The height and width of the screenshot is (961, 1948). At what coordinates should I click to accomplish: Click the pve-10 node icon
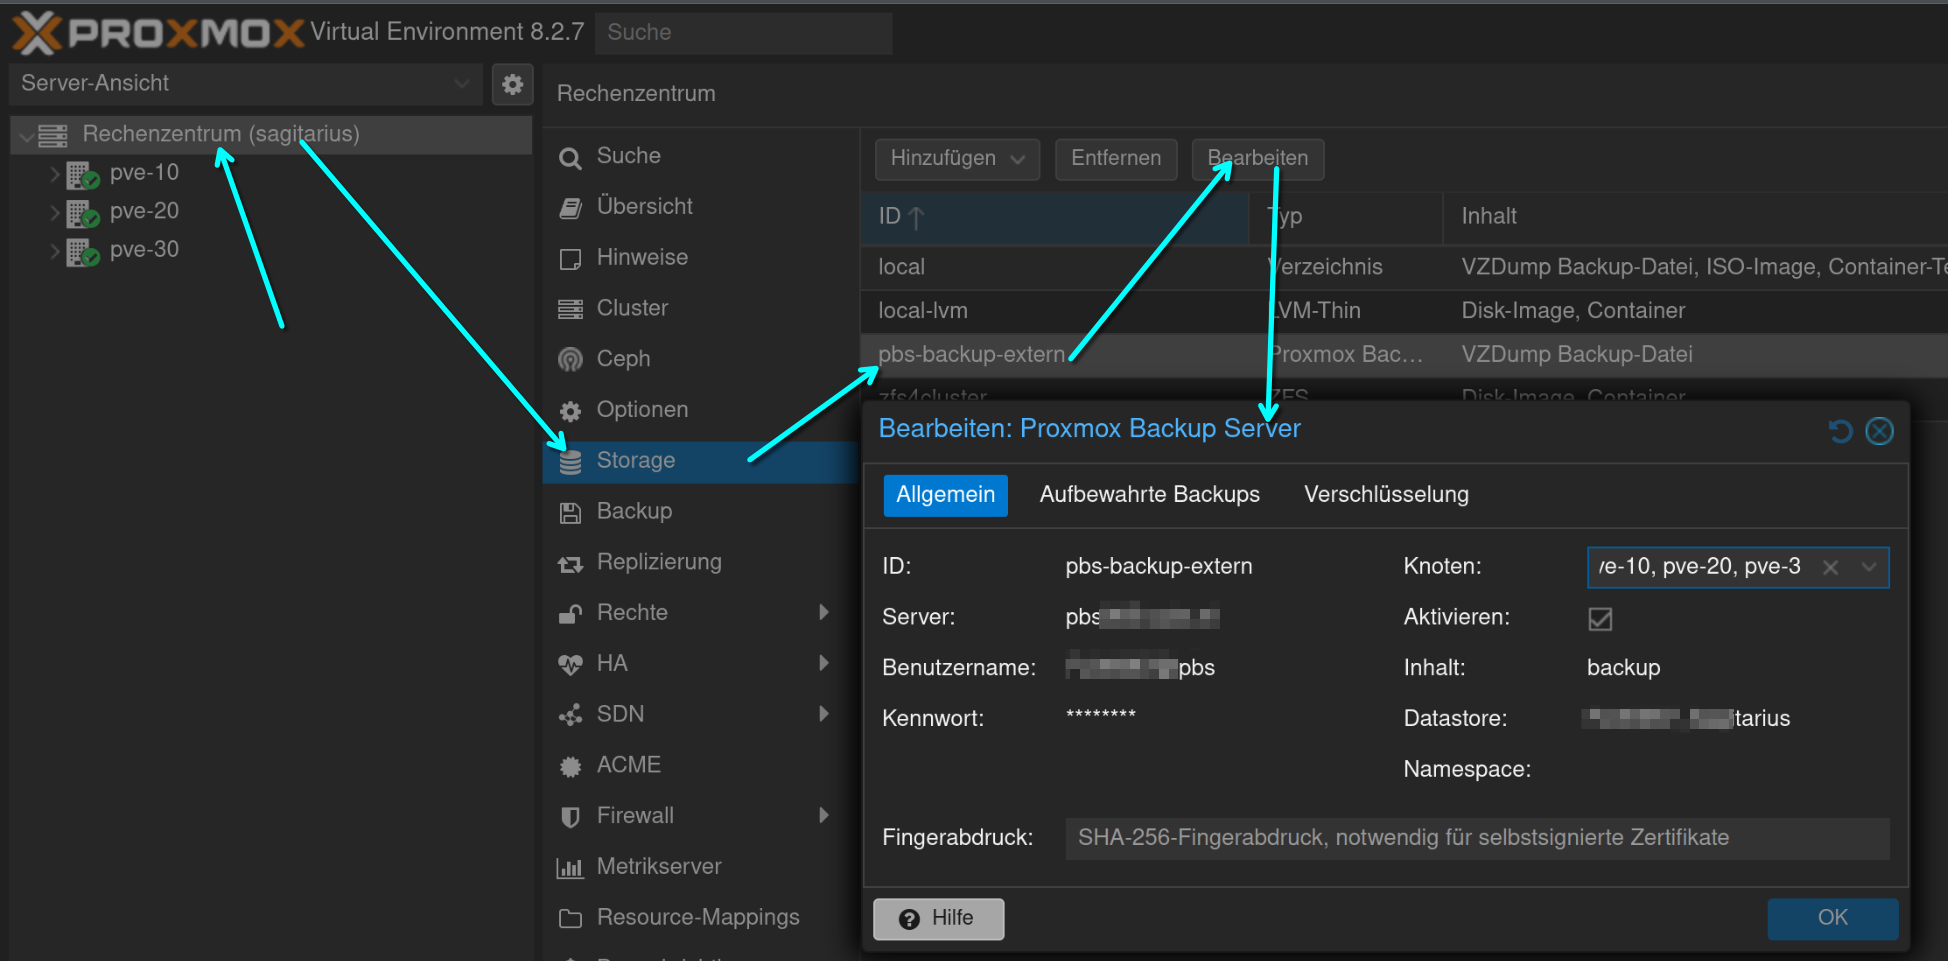pos(83,174)
